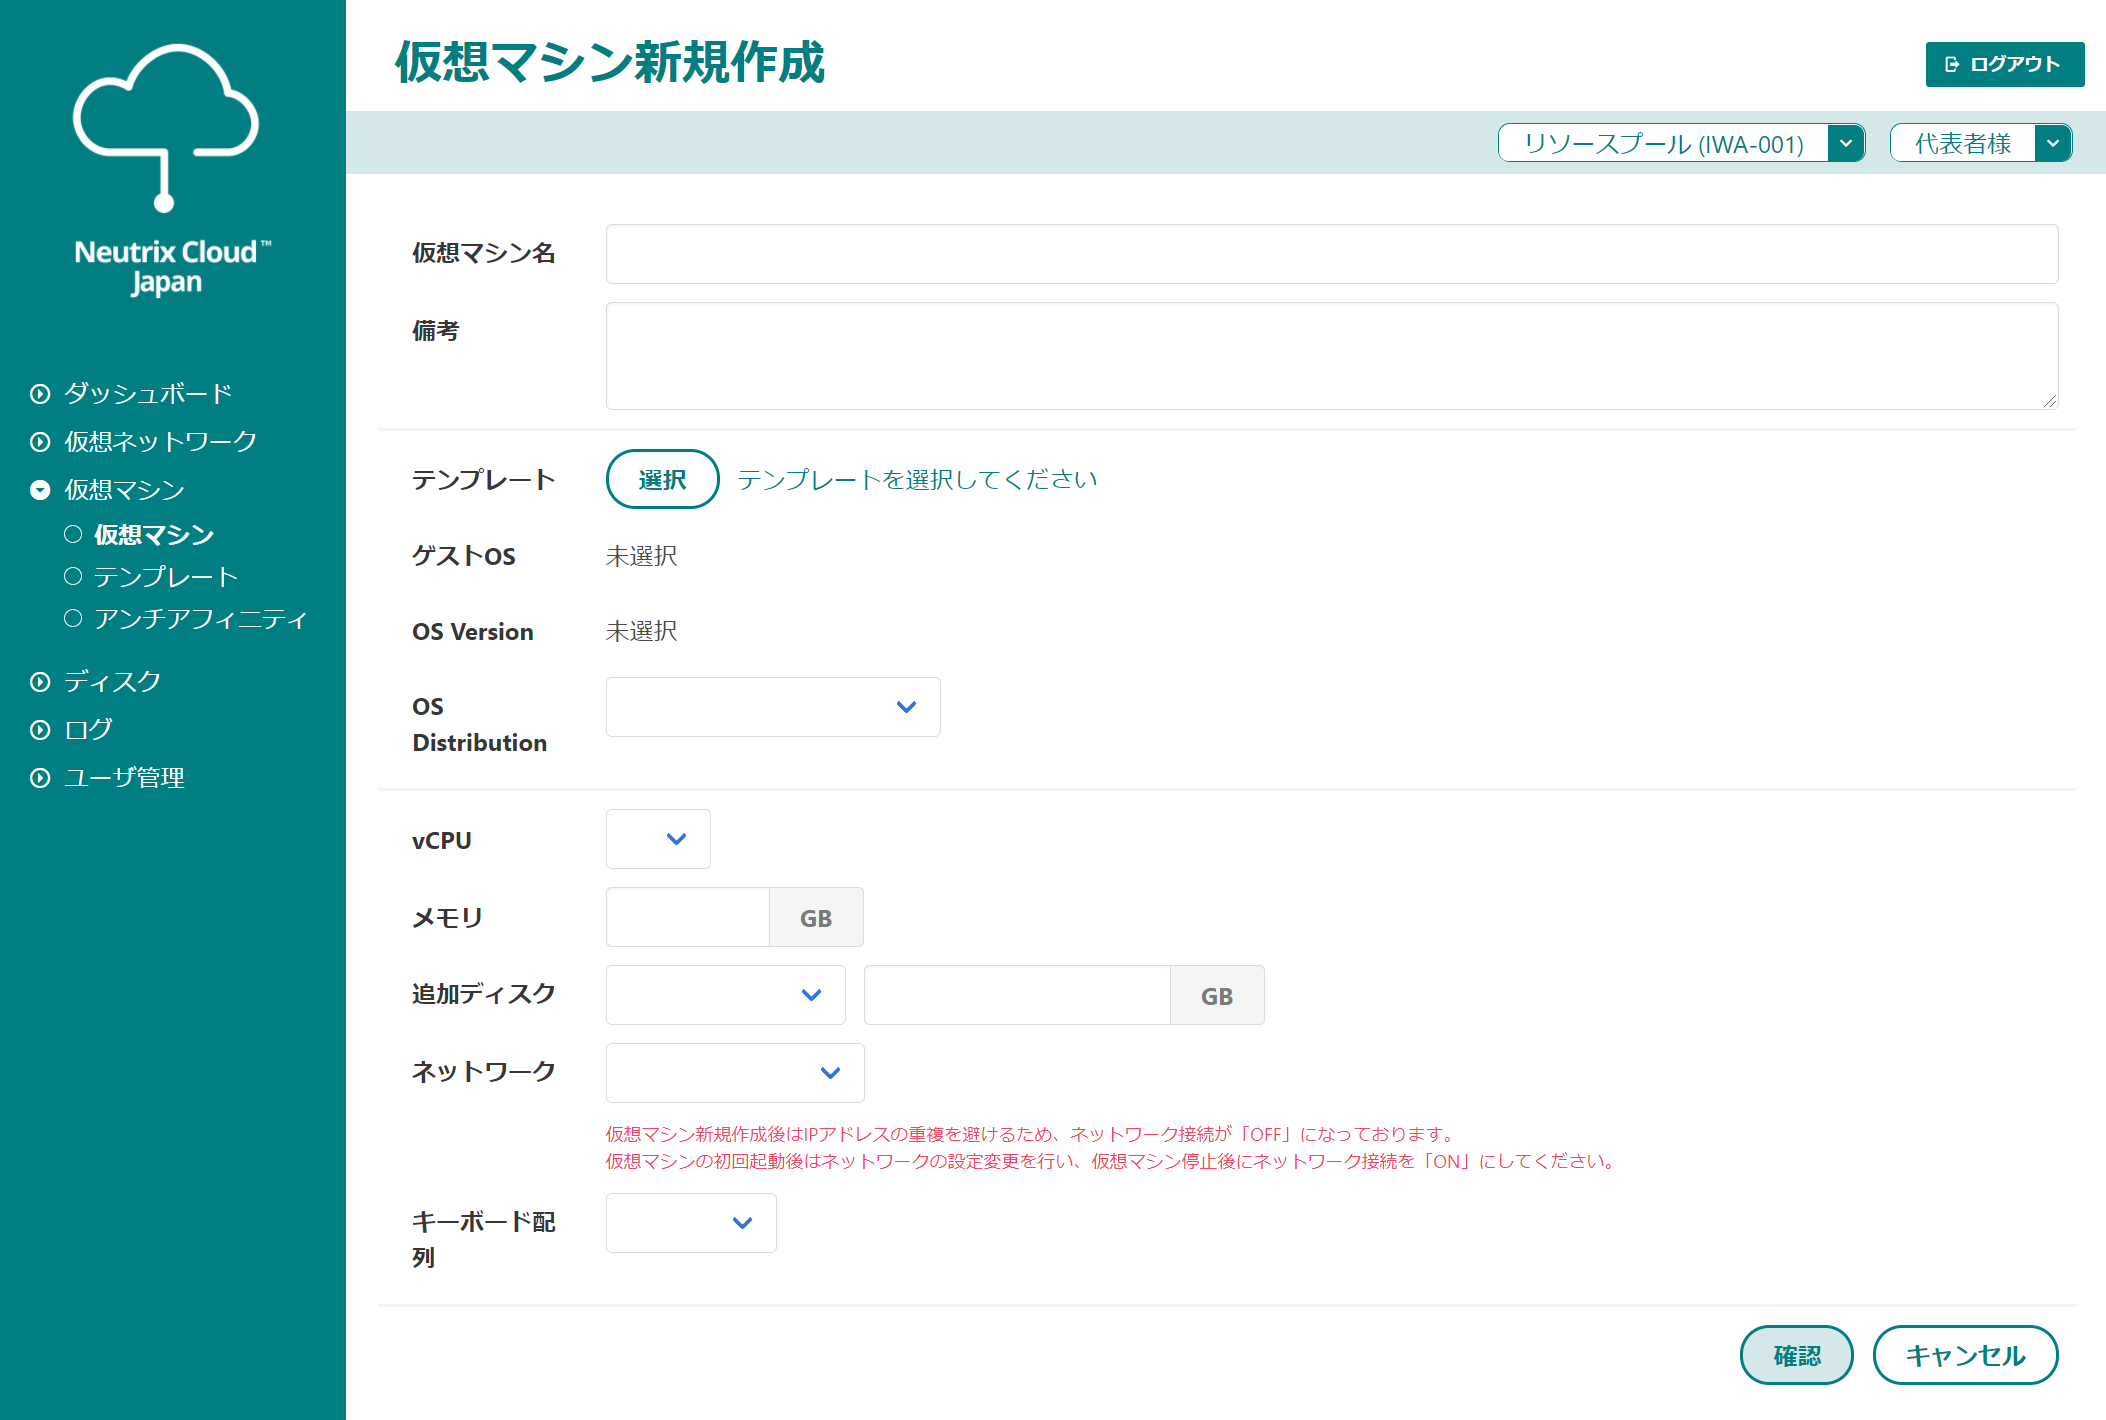This screenshot has height=1420, width=2106.
Task: Click the circle arrow icon beside ディスク
Action: [x=40, y=682]
